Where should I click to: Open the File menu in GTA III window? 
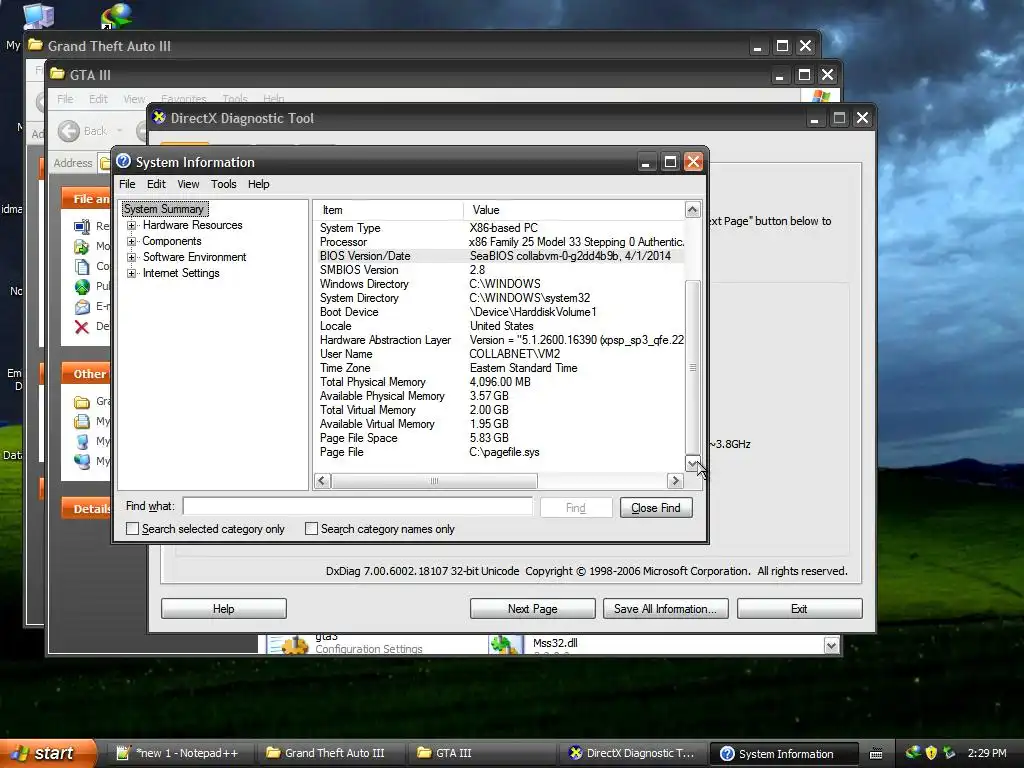click(x=65, y=99)
